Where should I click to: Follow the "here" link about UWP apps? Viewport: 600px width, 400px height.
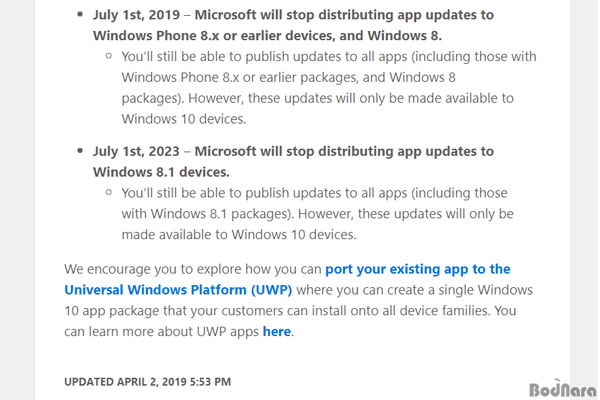[277, 331]
